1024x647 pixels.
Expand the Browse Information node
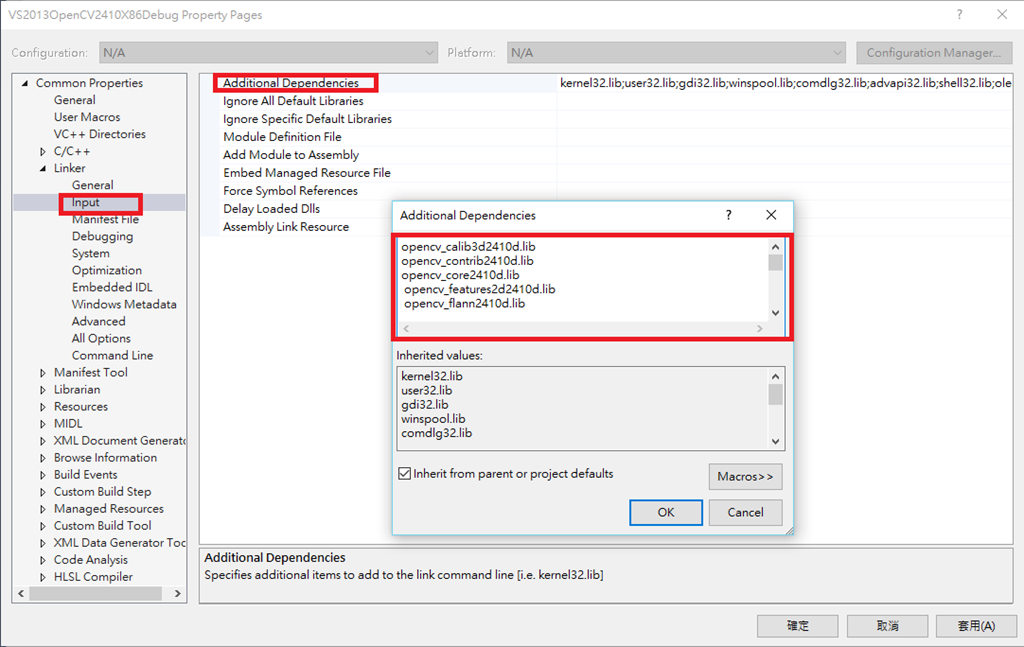tap(43, 458)
